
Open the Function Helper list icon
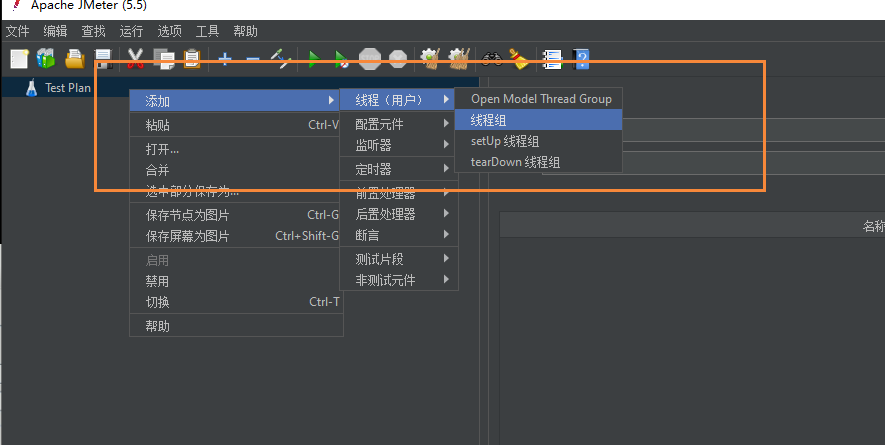coord(553,59)
